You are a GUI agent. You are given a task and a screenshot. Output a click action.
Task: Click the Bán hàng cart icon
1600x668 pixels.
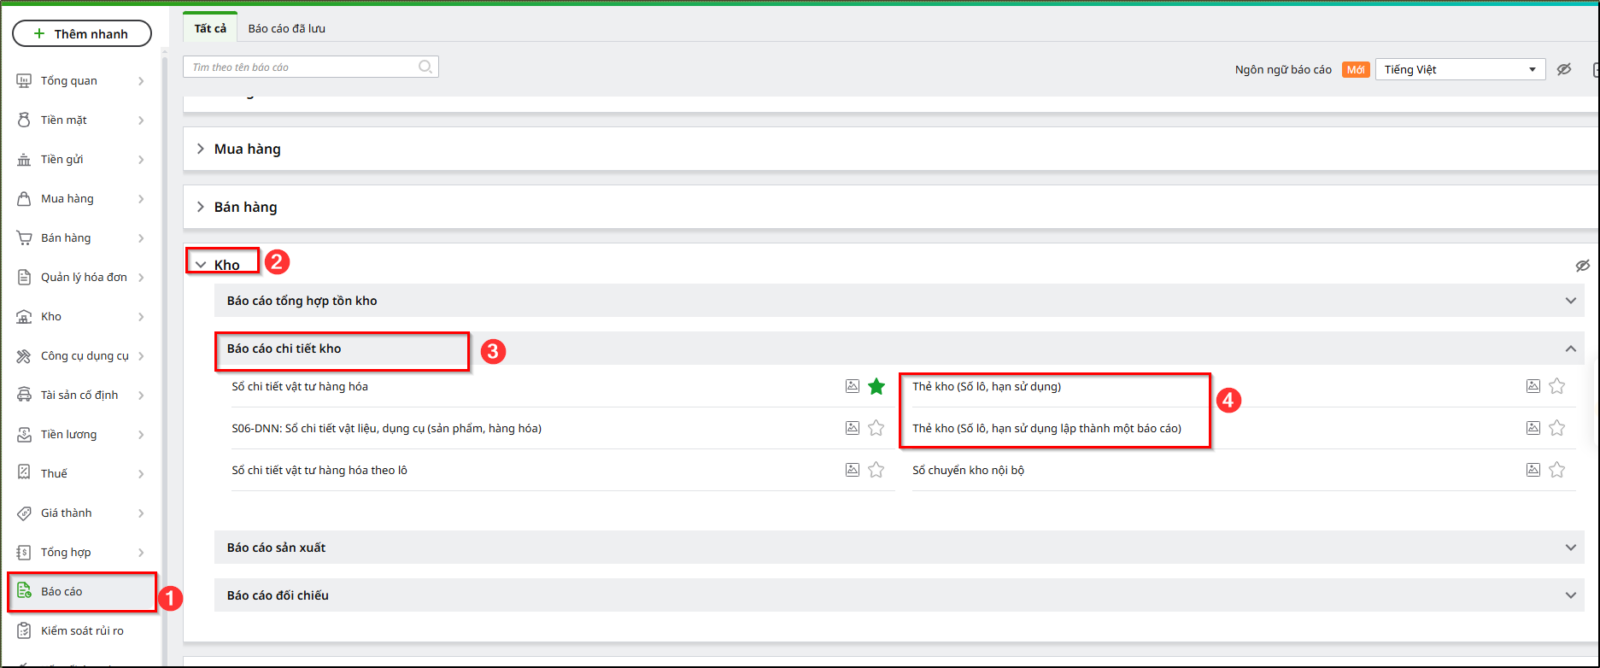24,238
